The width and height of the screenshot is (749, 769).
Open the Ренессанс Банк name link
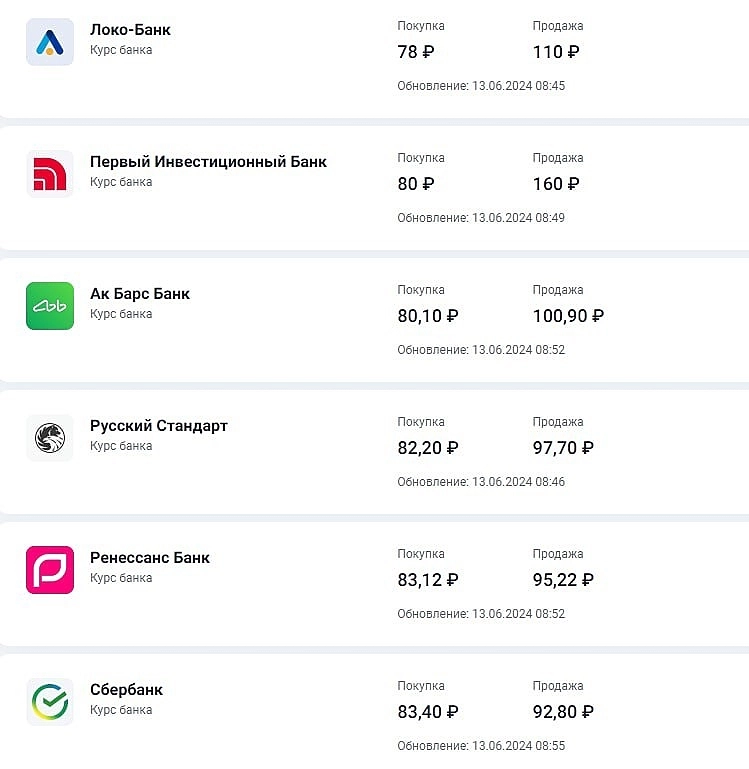(x=150, y=558)
